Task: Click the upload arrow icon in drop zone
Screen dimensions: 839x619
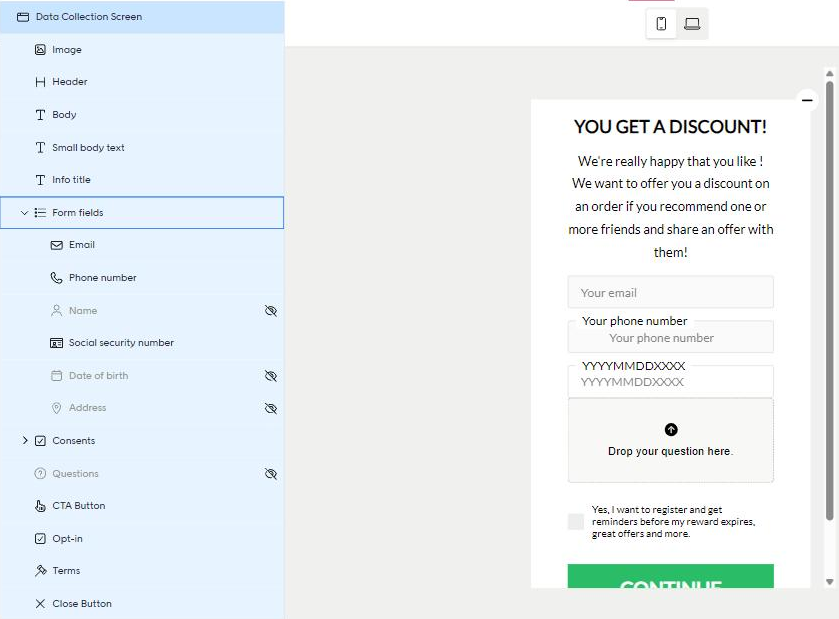Action: pos(671,430)
